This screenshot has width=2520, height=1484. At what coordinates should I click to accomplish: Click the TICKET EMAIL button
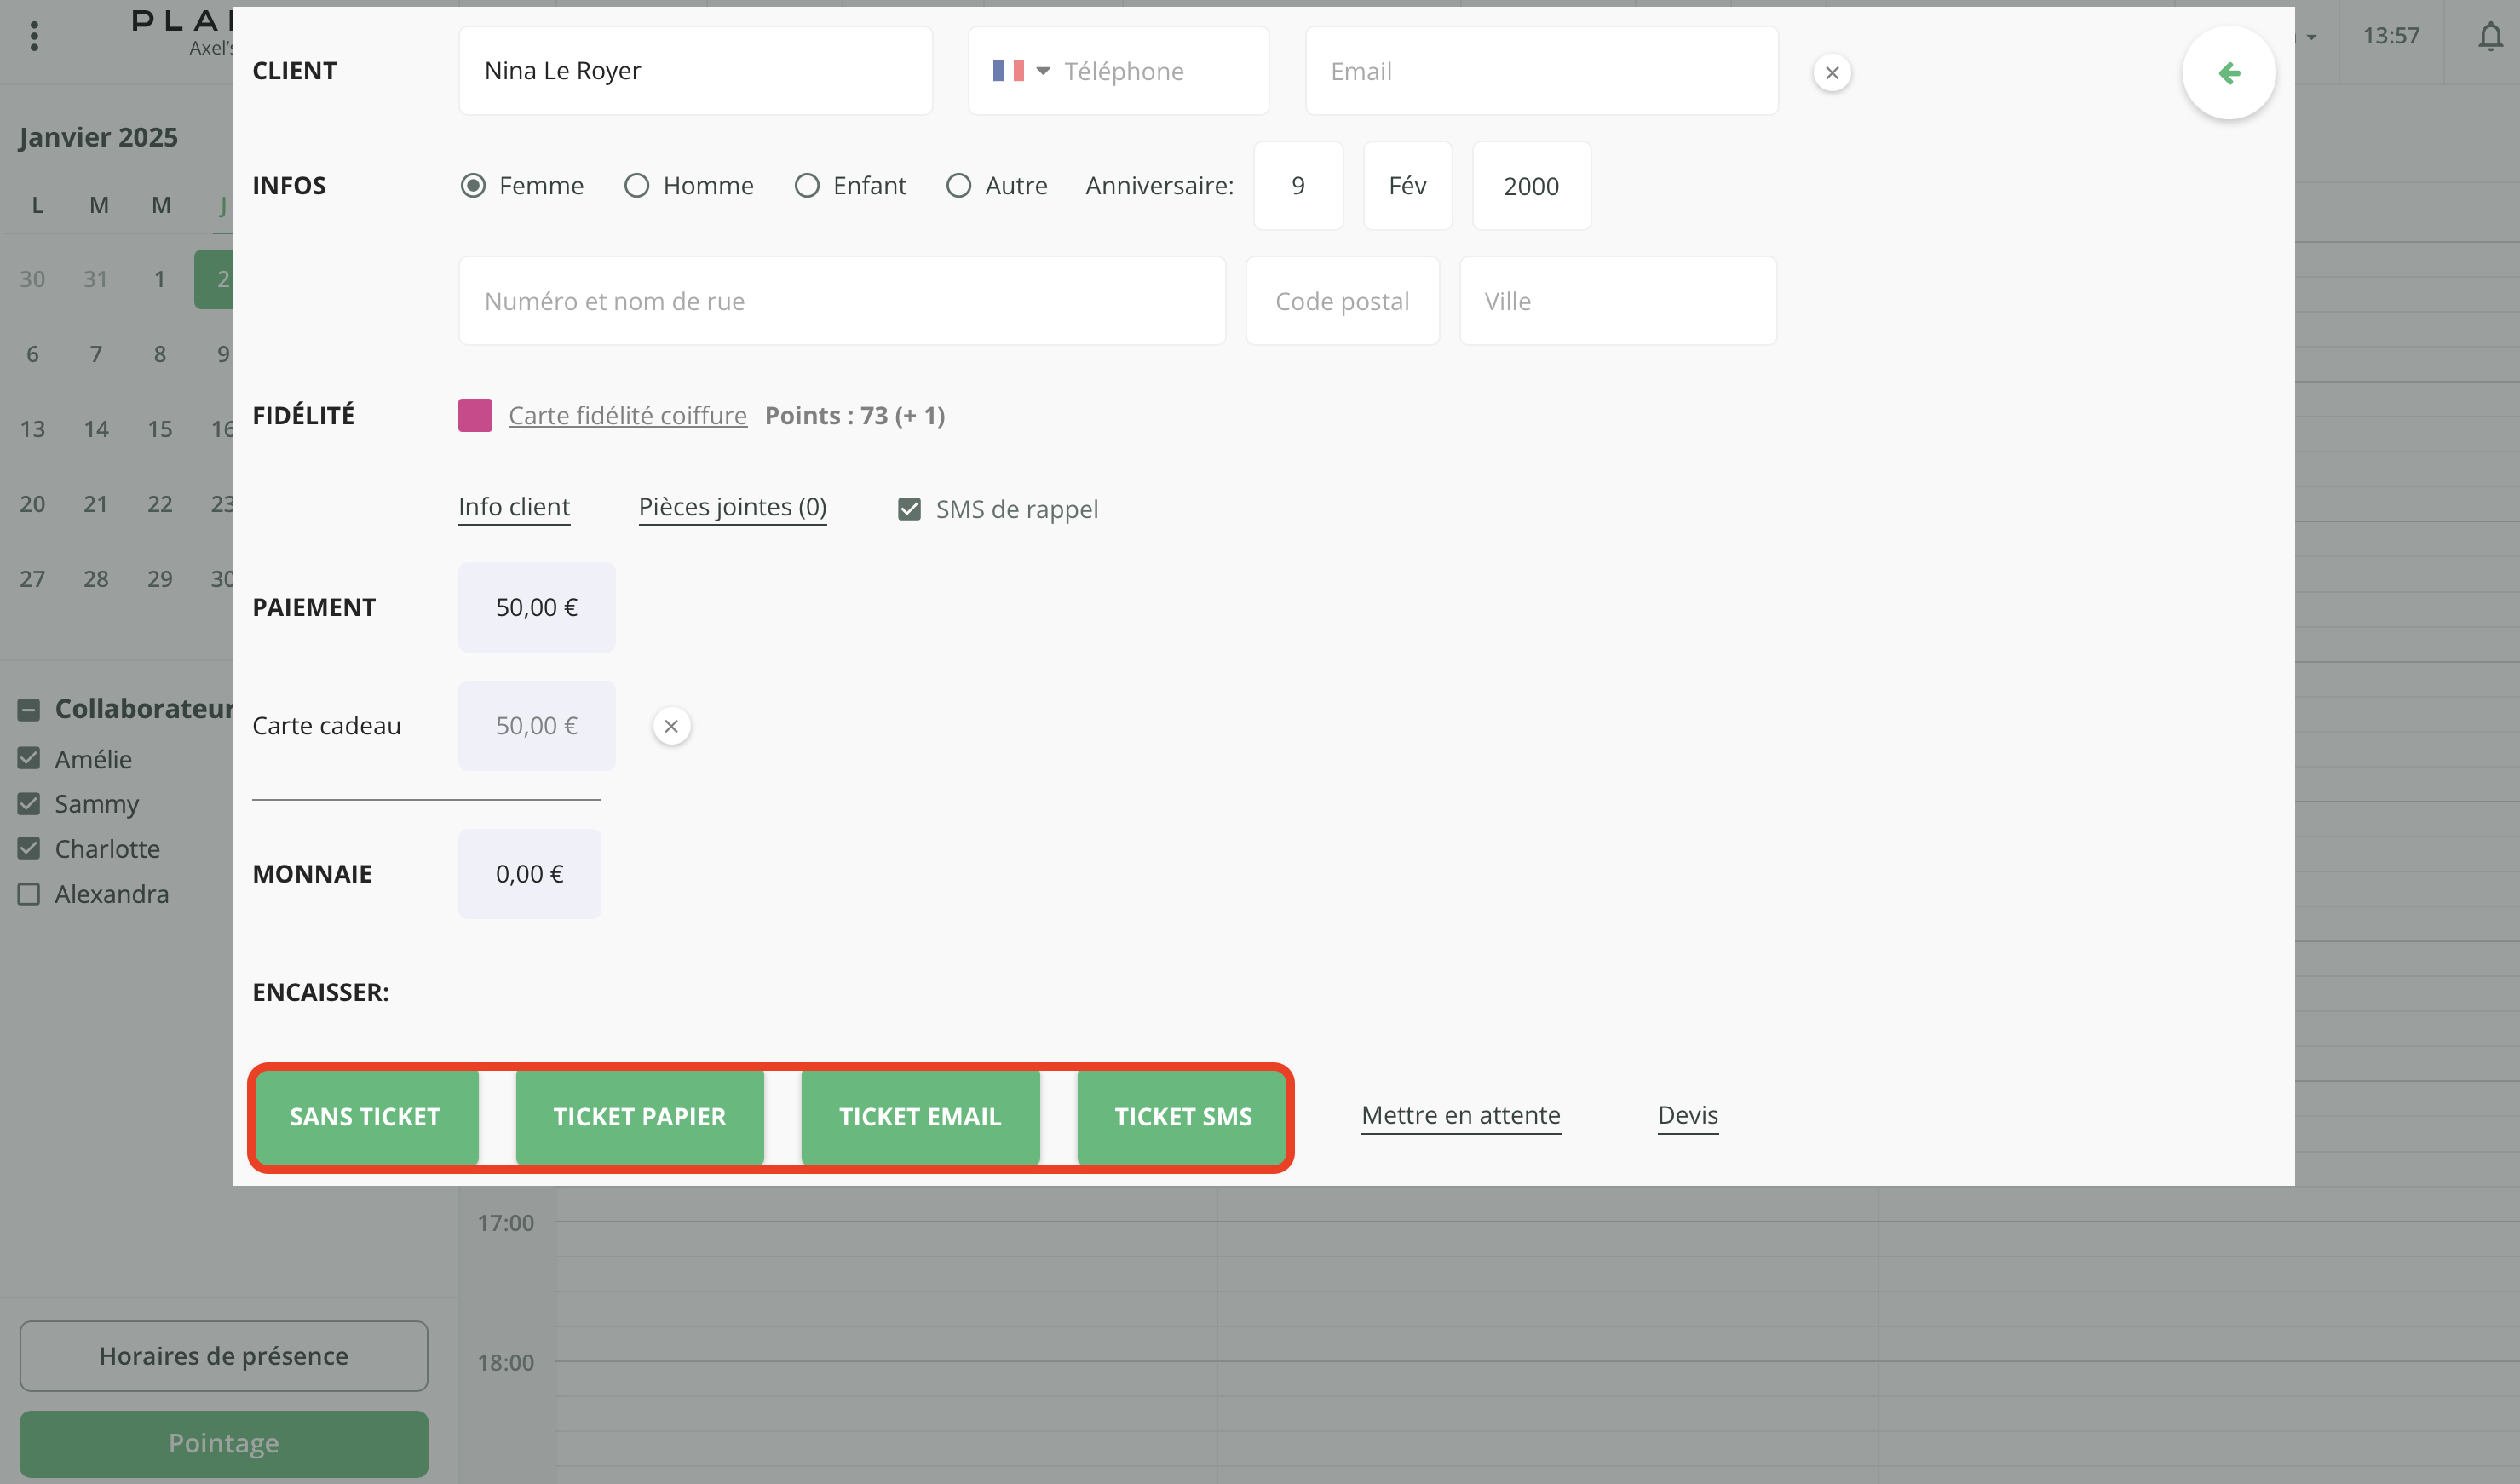(919, 1117)
